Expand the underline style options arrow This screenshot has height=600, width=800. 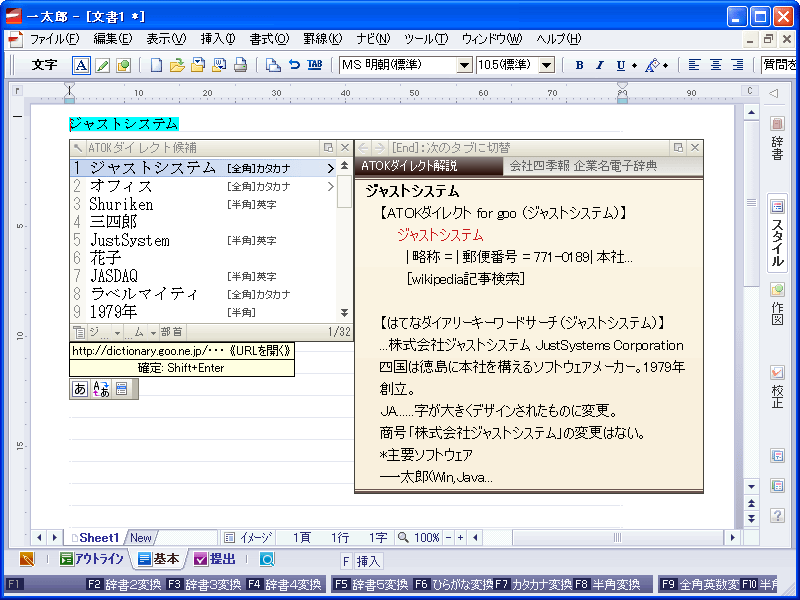(x=634, y=65)
